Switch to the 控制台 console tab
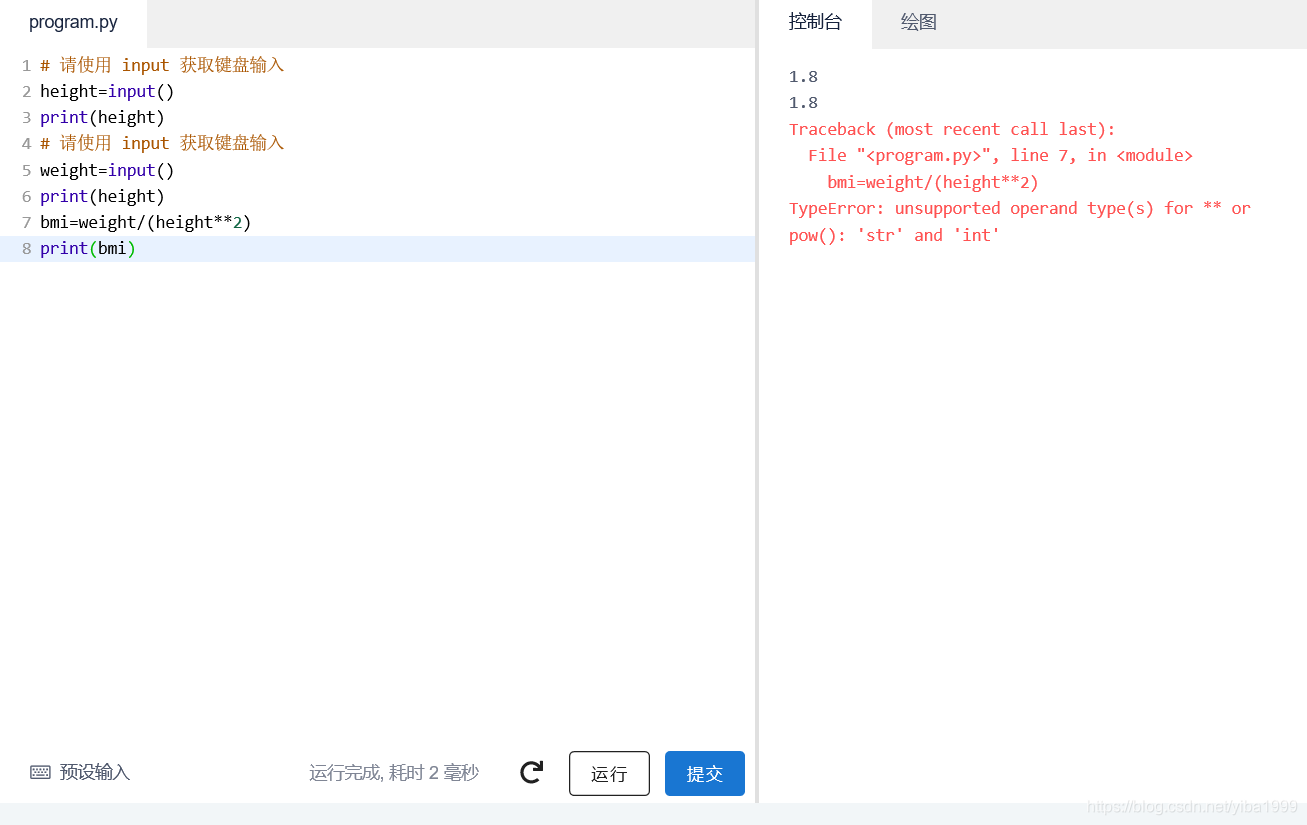Screen dimensions: 1307x825 click(815, 22)
